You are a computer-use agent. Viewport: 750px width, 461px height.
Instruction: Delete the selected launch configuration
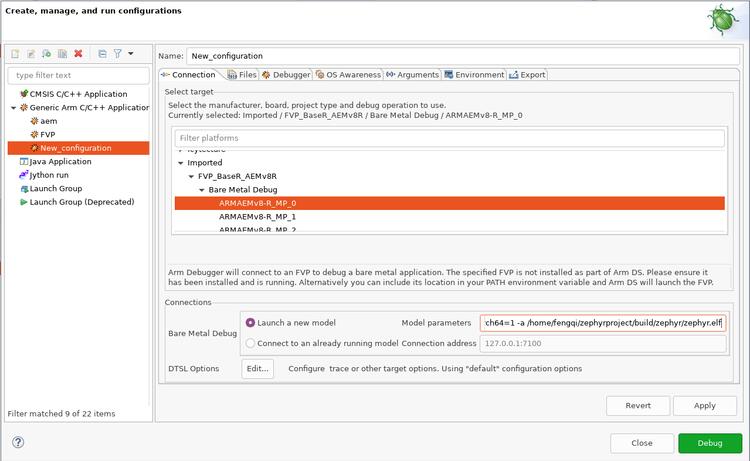point(78,53)
